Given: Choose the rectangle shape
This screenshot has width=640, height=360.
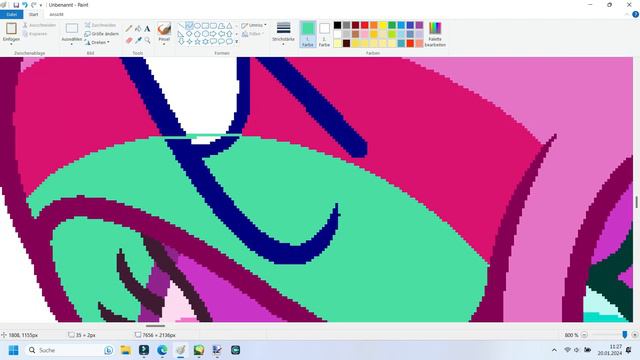Looking at the screenshot, I should coord(205,26).
